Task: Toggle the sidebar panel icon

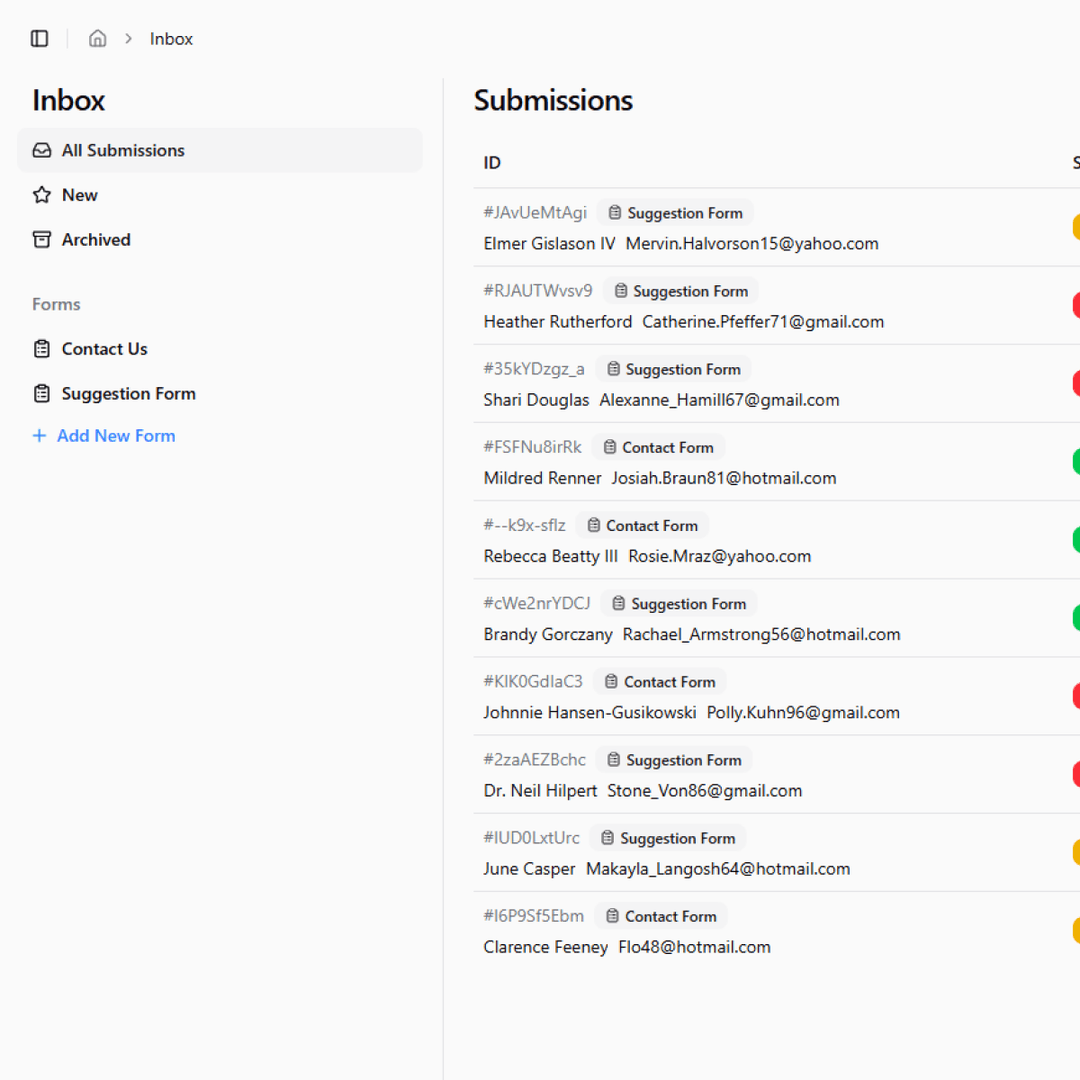Action: 40,39
